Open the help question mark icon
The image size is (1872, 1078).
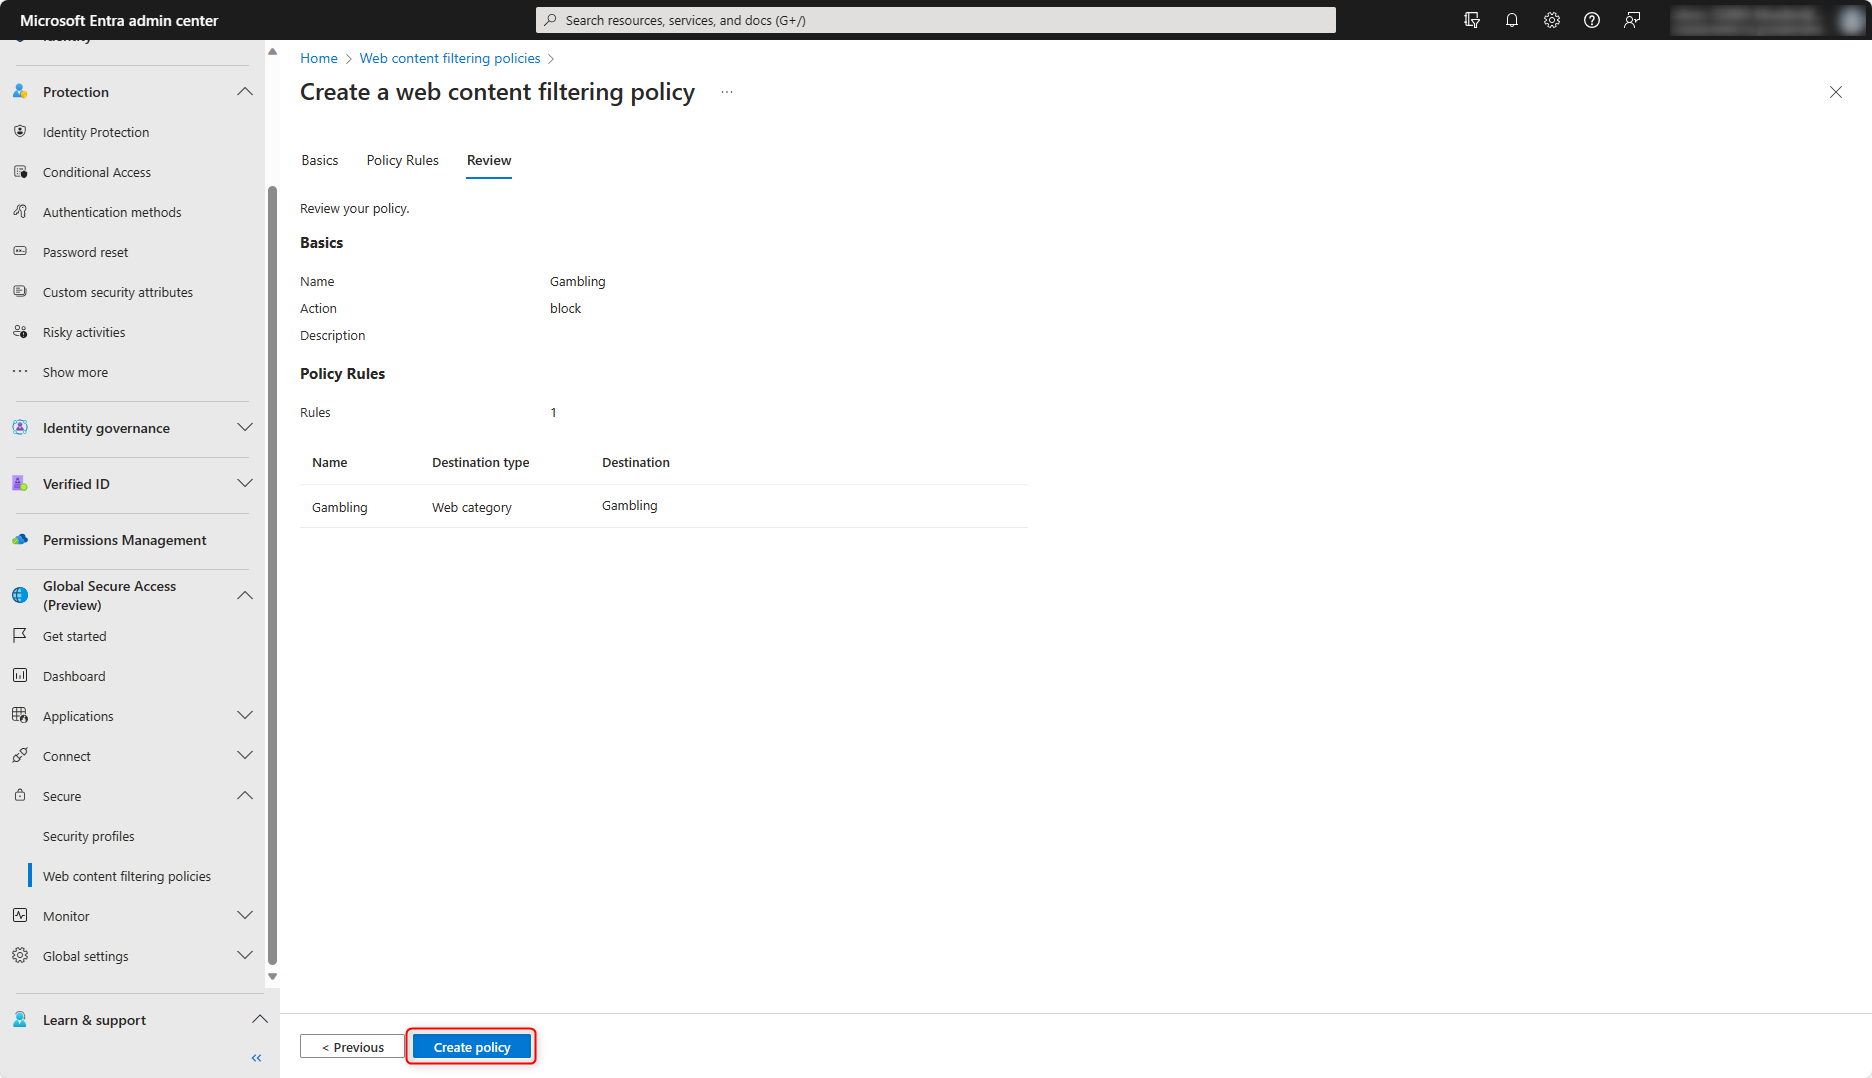coord(1591,19)
